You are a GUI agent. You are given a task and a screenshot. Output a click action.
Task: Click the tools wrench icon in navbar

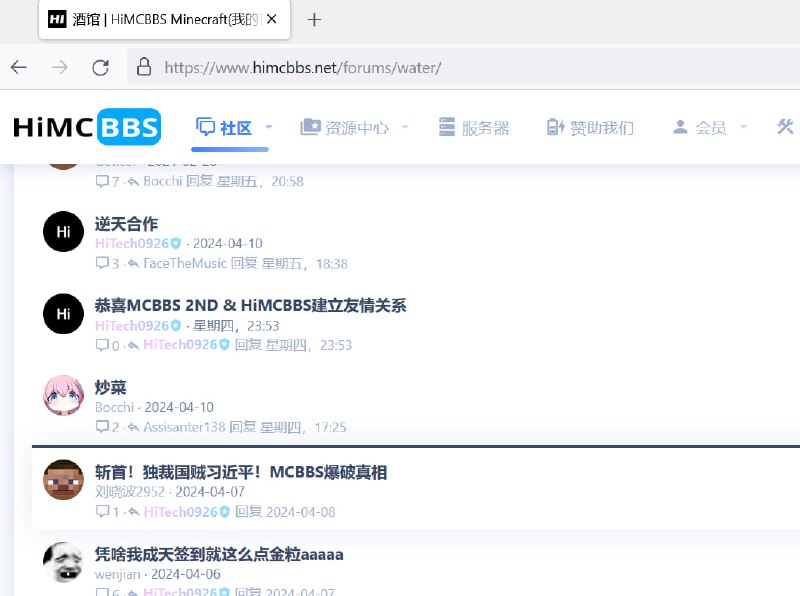tap(785, 127)
